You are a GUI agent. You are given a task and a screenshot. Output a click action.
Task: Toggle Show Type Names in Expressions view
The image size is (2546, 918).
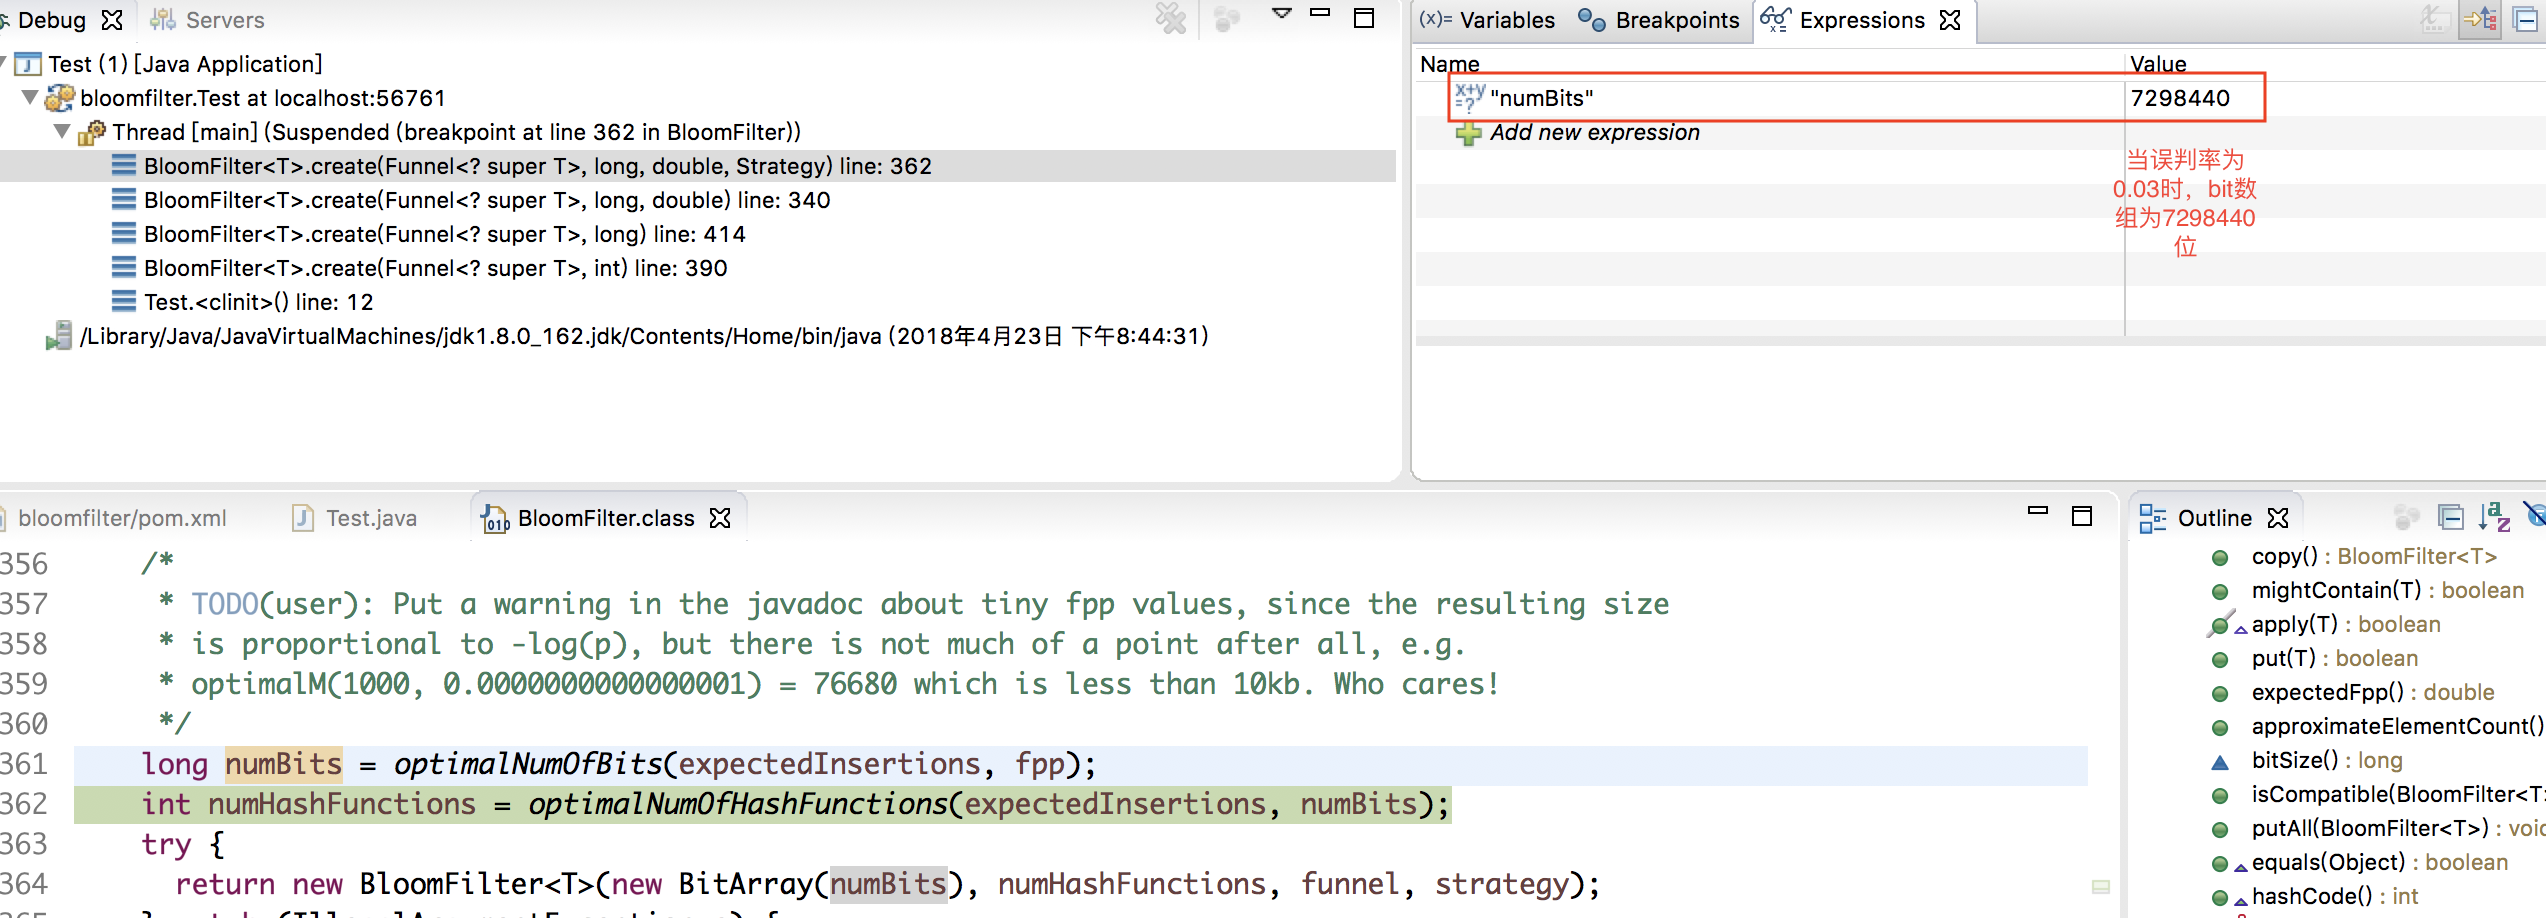pyautogui.click(x=2434, y=19)
